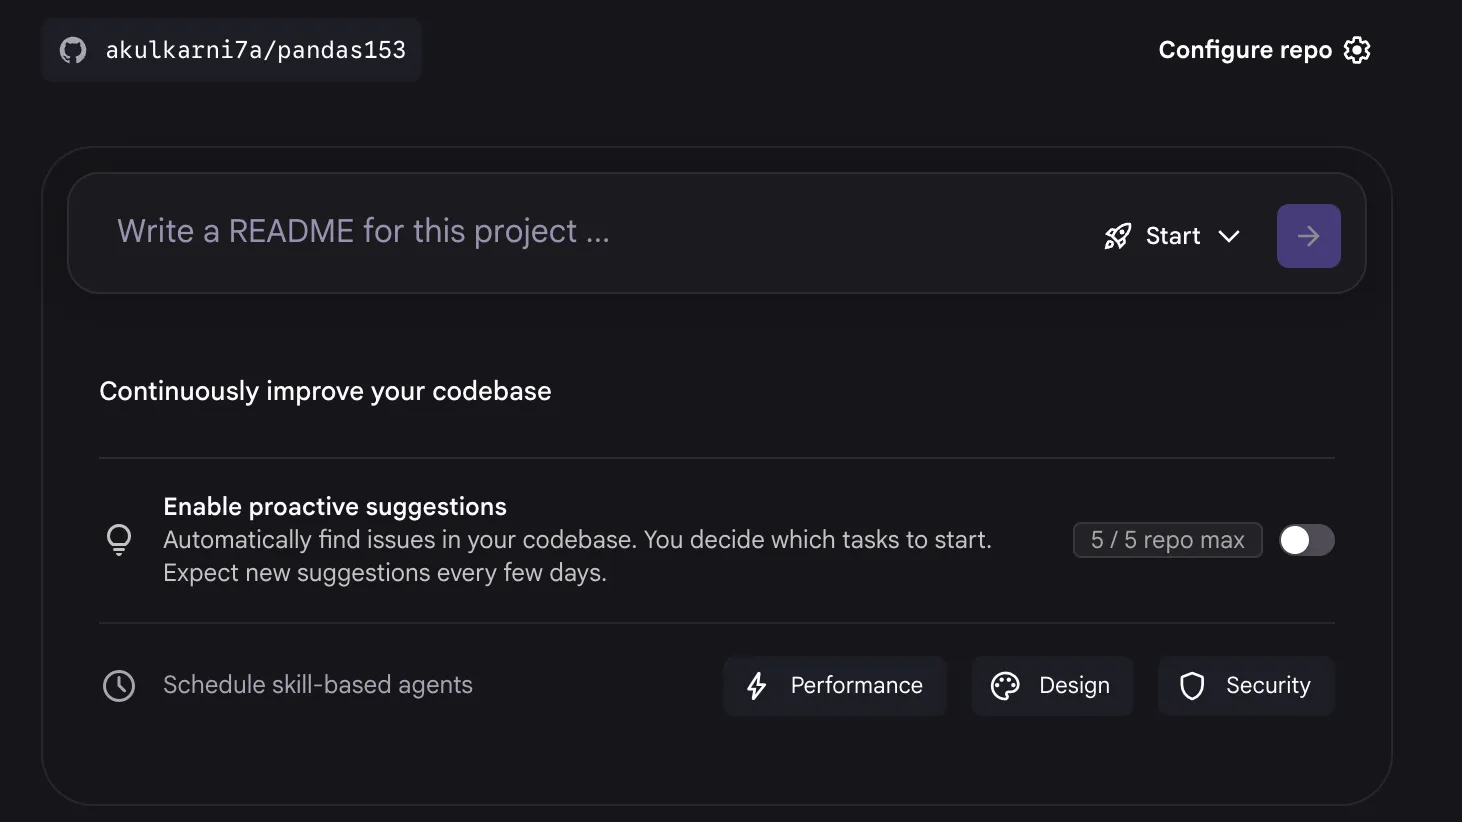Click the rocket icon beside Start

pos(1117,236)
